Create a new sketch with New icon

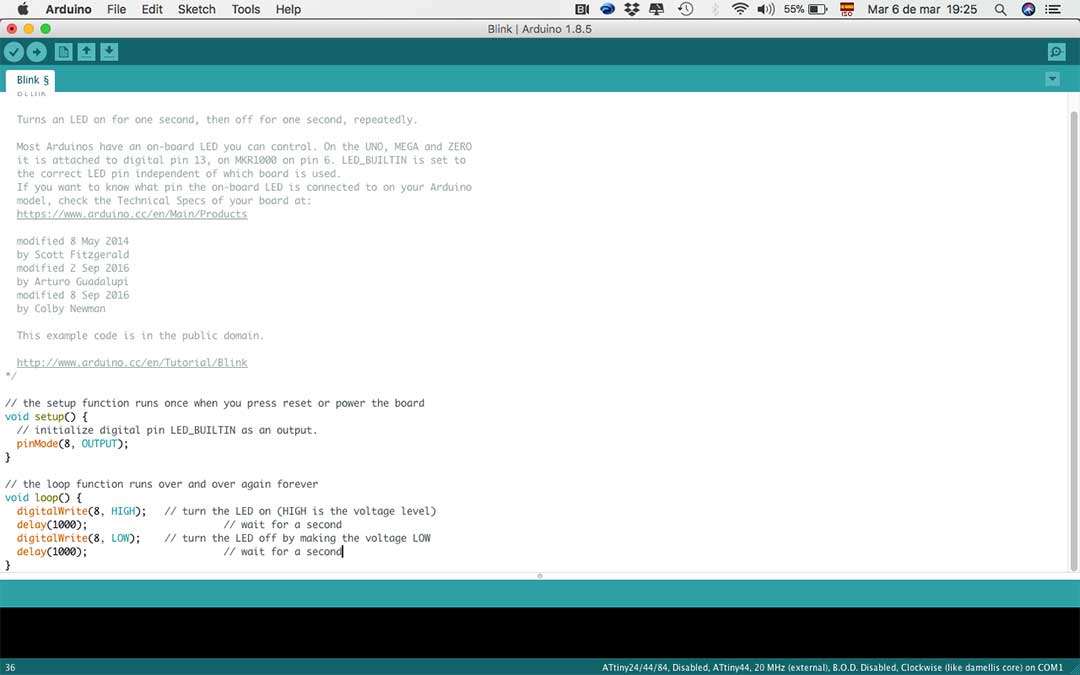click(x=63, y=52)
